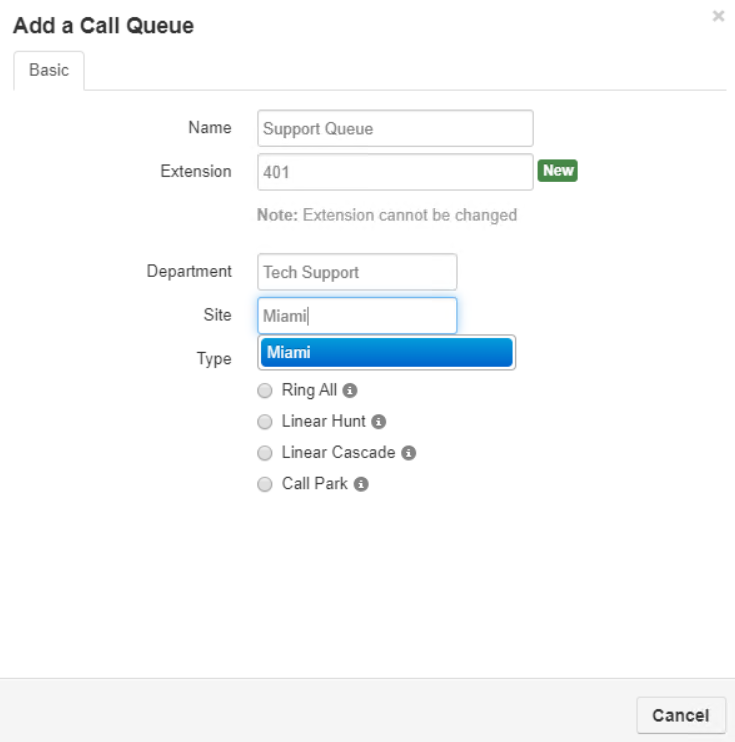Switch to the Basic tab
Image resolution: width=735 pixels, height=742 pixels.
[49, 71]
